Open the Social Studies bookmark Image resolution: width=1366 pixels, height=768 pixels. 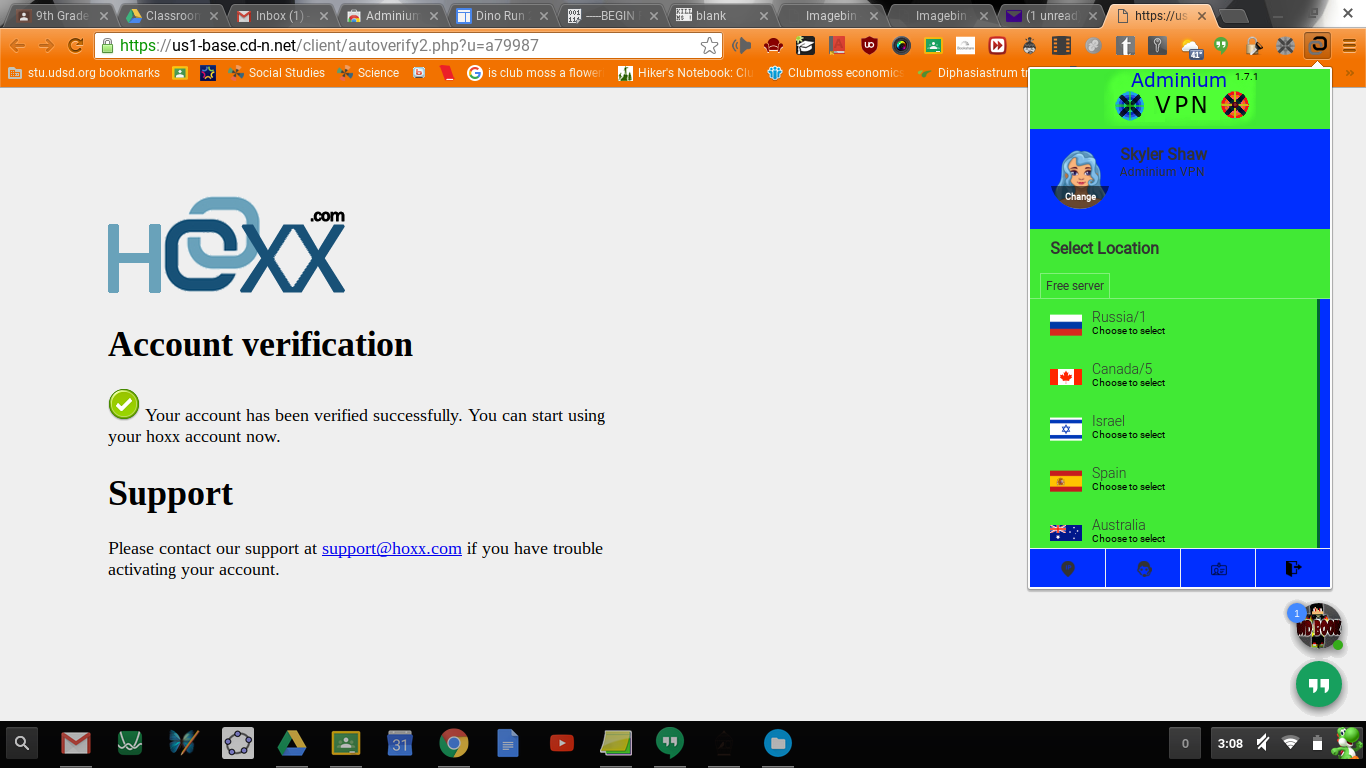pos(276,73)
